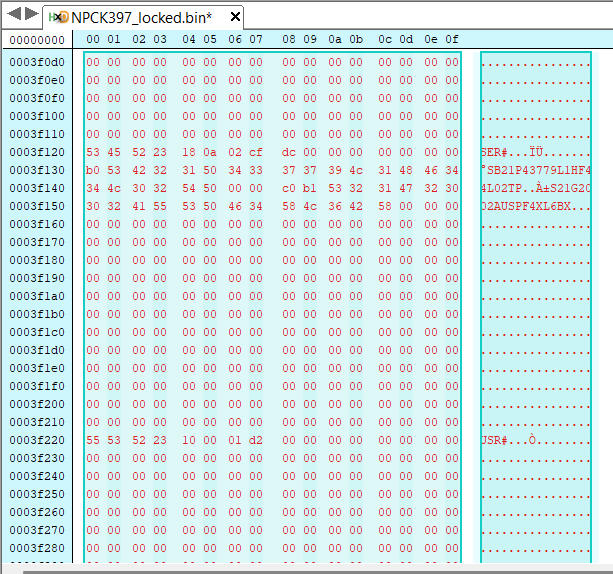613x574 pixels.
Task: Select byte 36 in row 0003f150
Action: [x=335, y=206]
